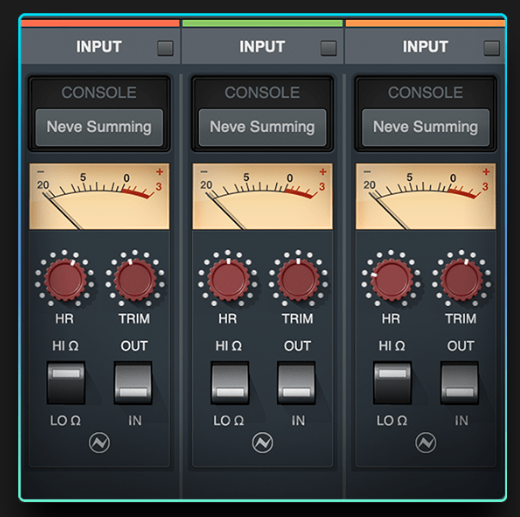The width and height of the screenshot is (520, 517).
Task: Flip the OUT/IN switch on the red channel
Action: [x=133, y=383]
